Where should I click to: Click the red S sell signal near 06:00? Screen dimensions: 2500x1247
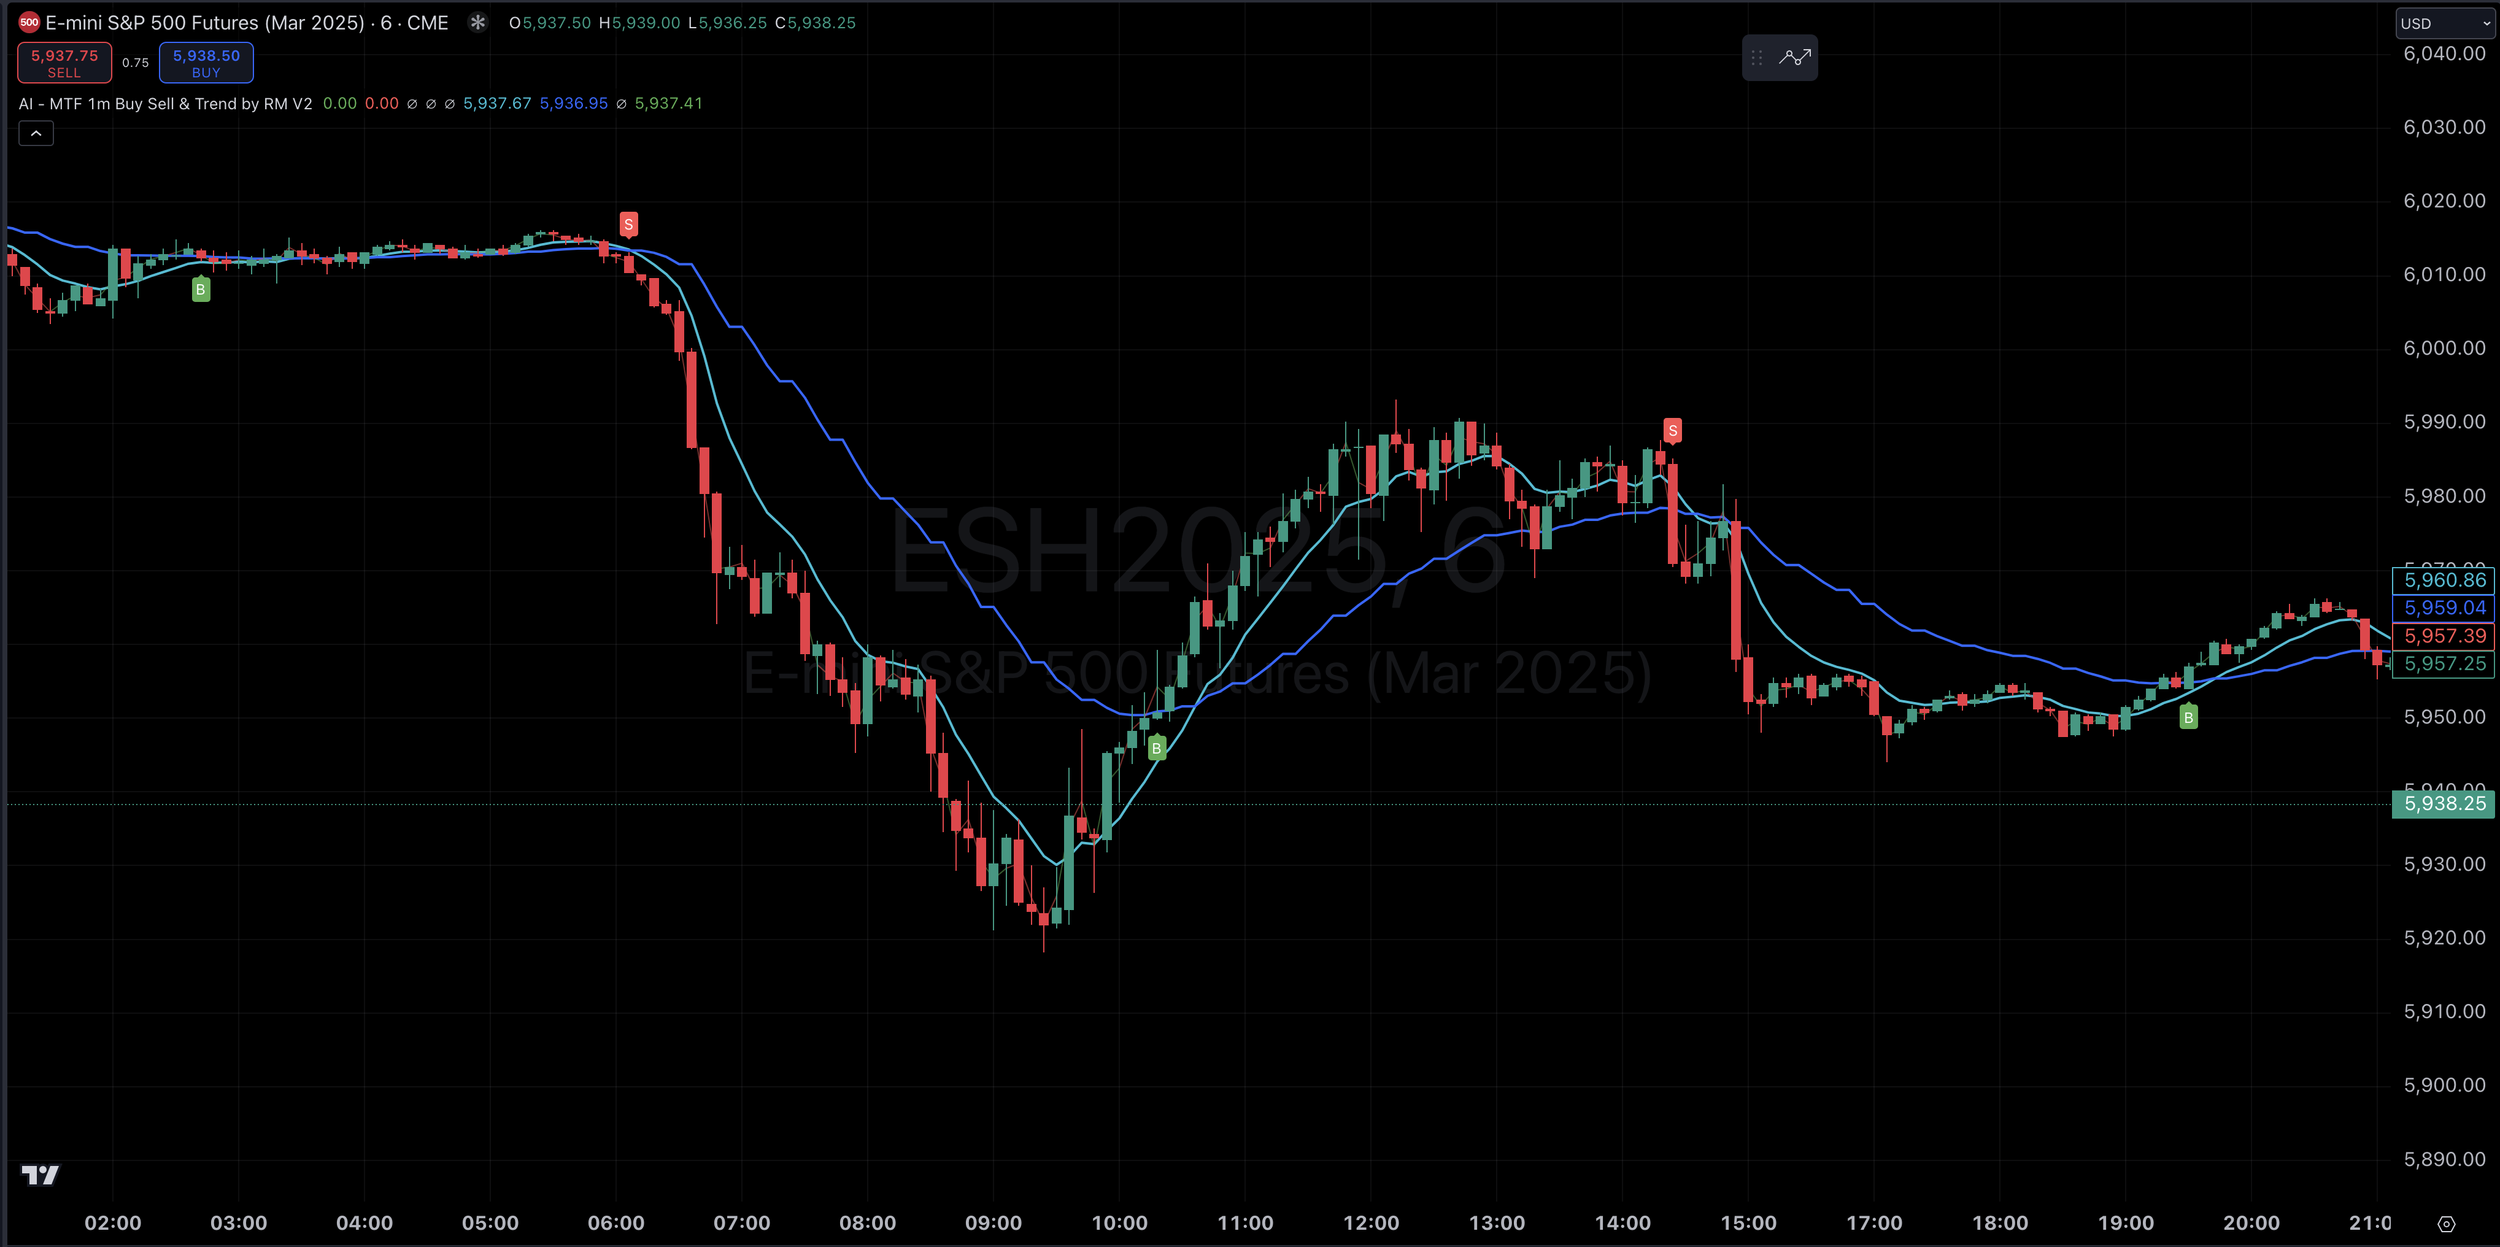coord(628,224)
